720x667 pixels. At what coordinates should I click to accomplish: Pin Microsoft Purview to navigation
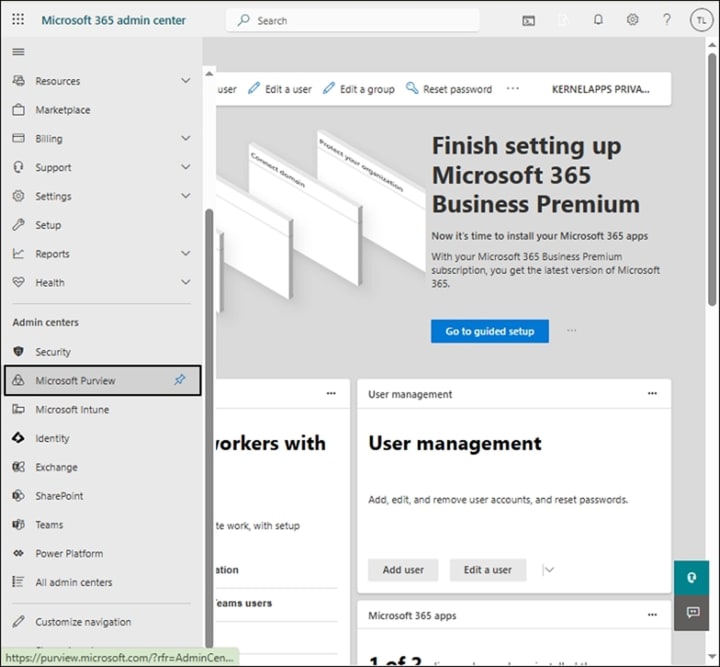point(180,380)
